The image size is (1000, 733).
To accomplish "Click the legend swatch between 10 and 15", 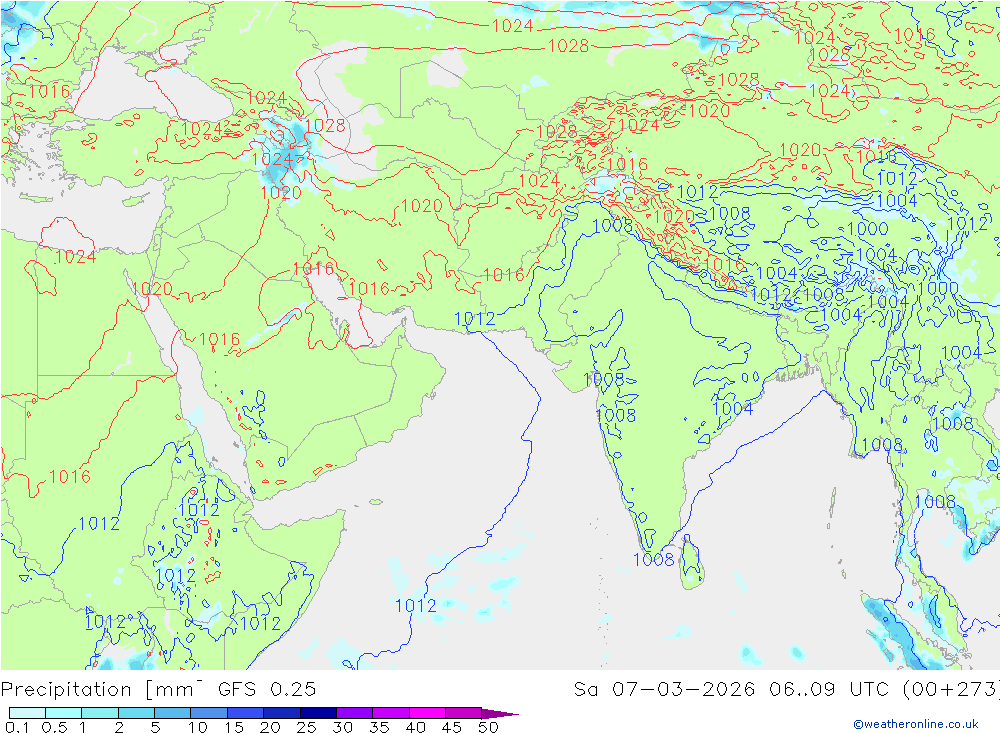I will point(209,713).
